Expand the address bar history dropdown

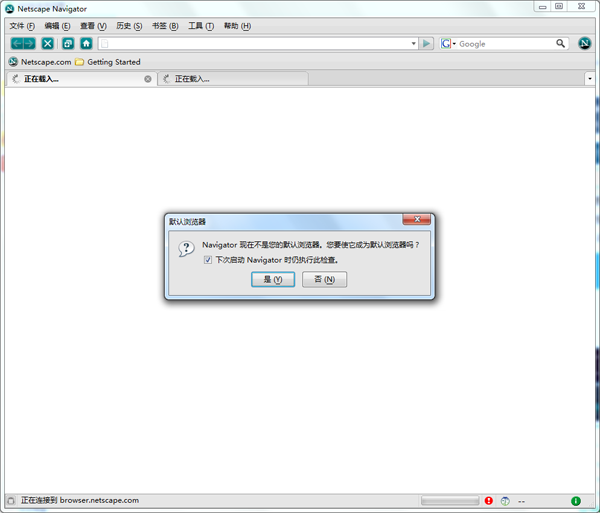(413, 44)
